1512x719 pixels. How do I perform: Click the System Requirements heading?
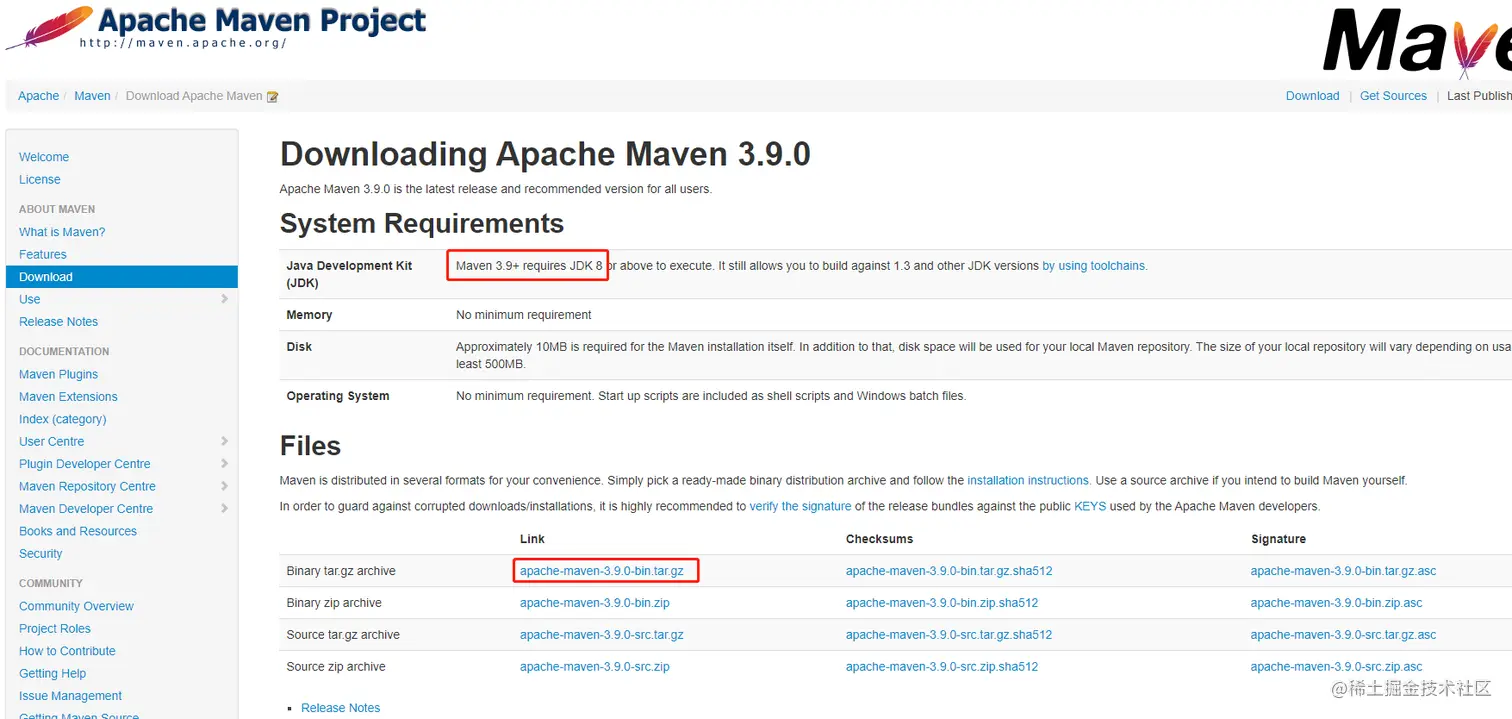click(x=422, y=223)
